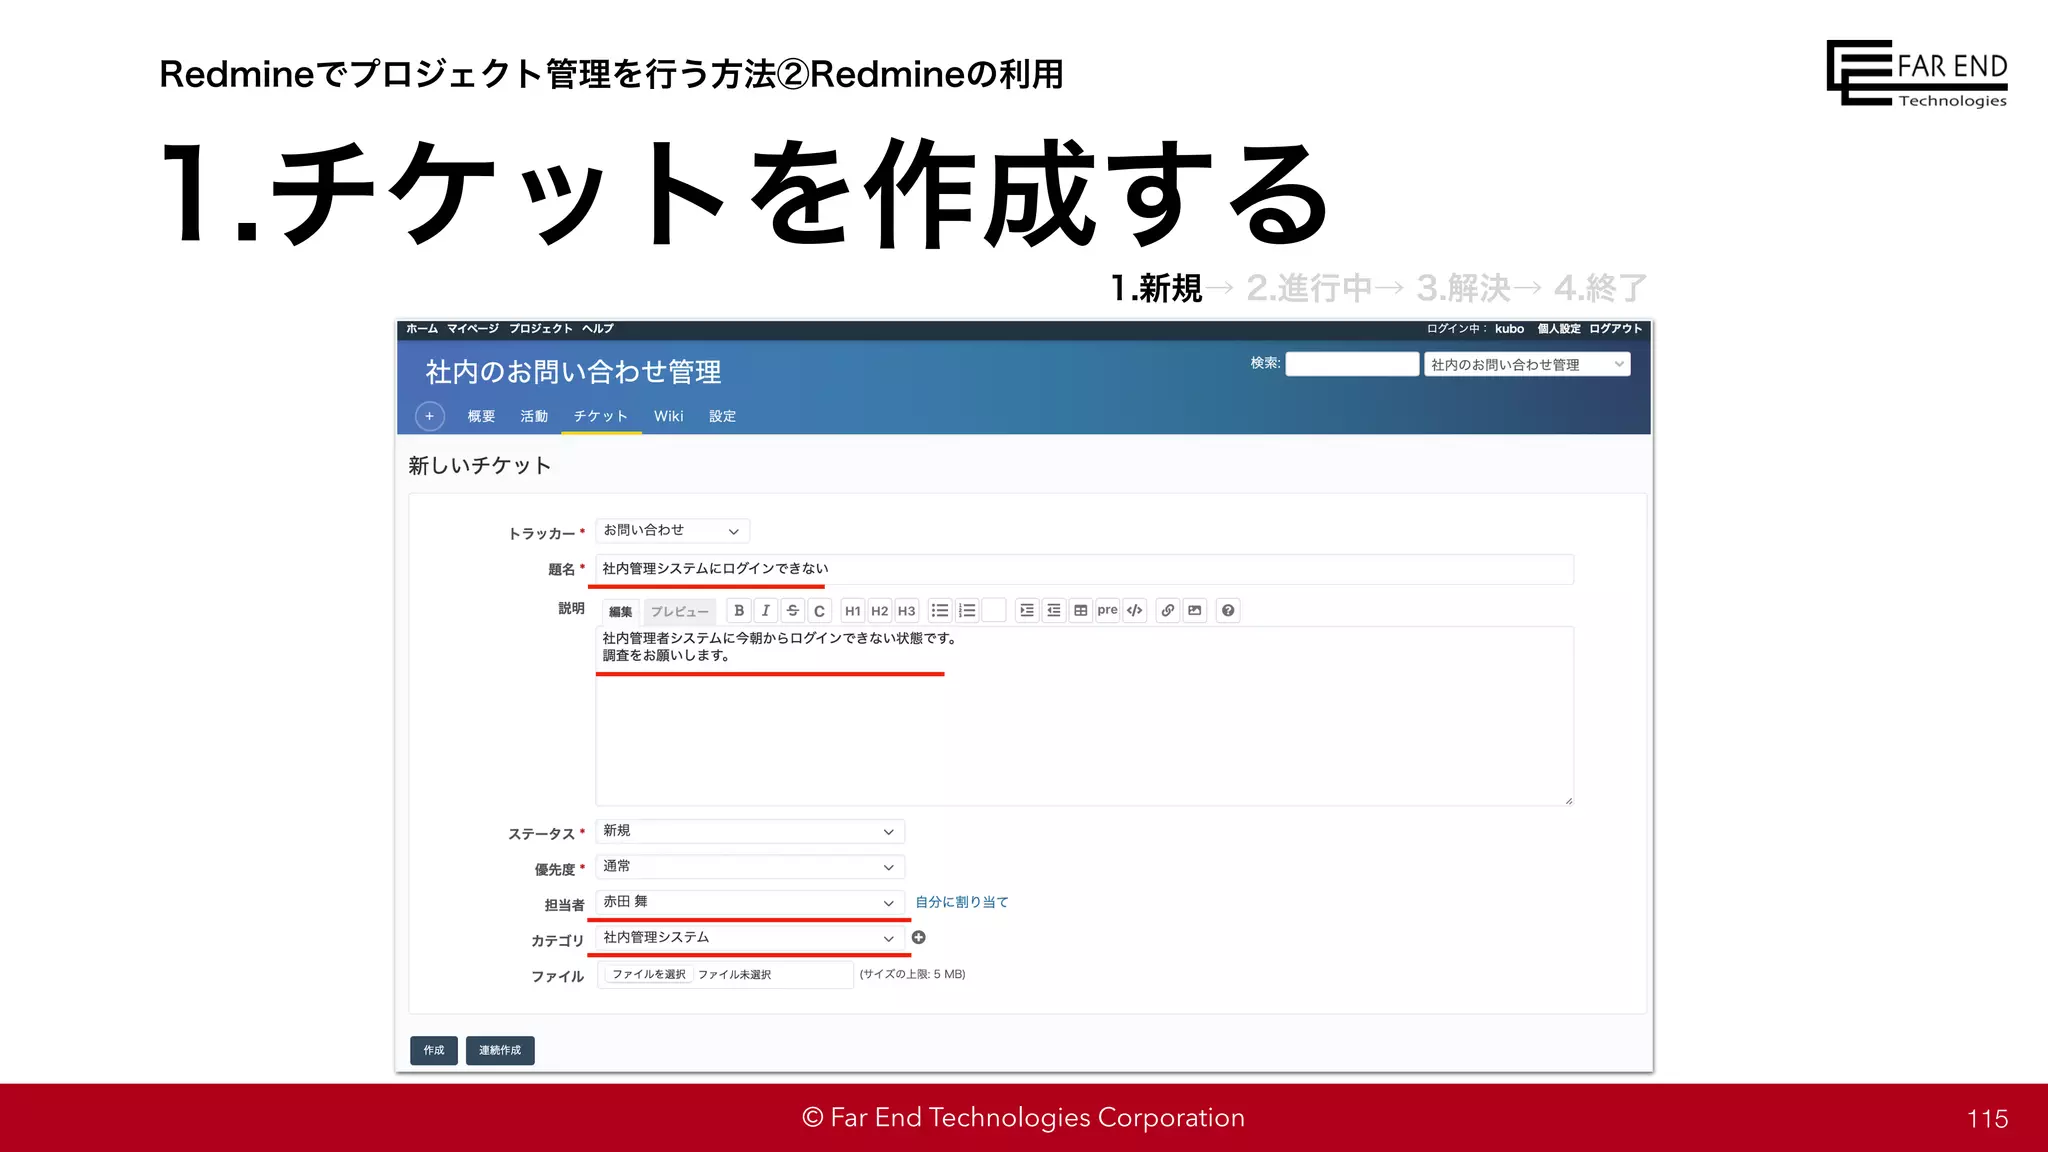Open the ステータス dropdown showing 新規
The height and width of the screenshot is (1152, 2048).
[x=750, y=831]
